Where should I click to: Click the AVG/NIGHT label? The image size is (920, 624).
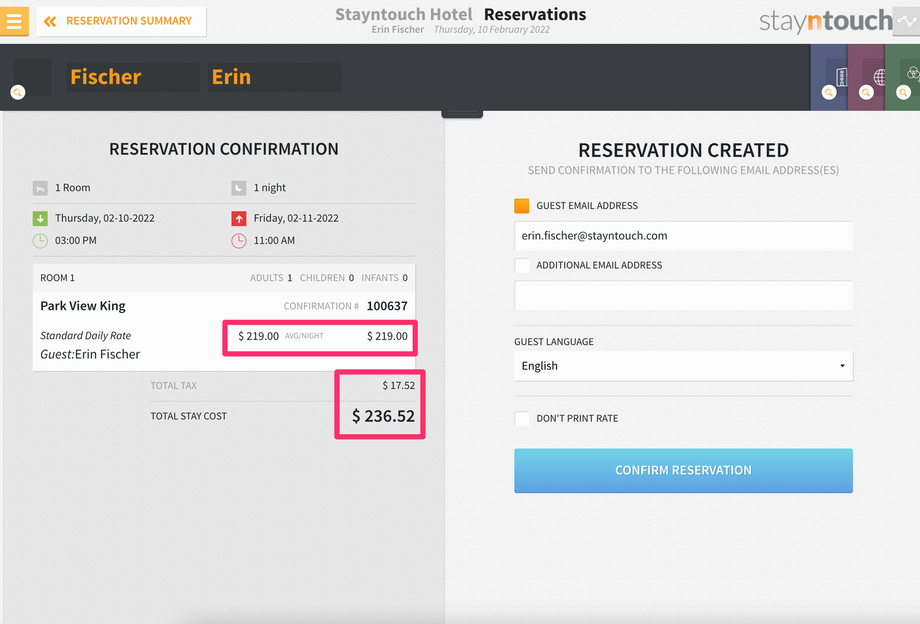pyautogui.click(x=304, y=336)
